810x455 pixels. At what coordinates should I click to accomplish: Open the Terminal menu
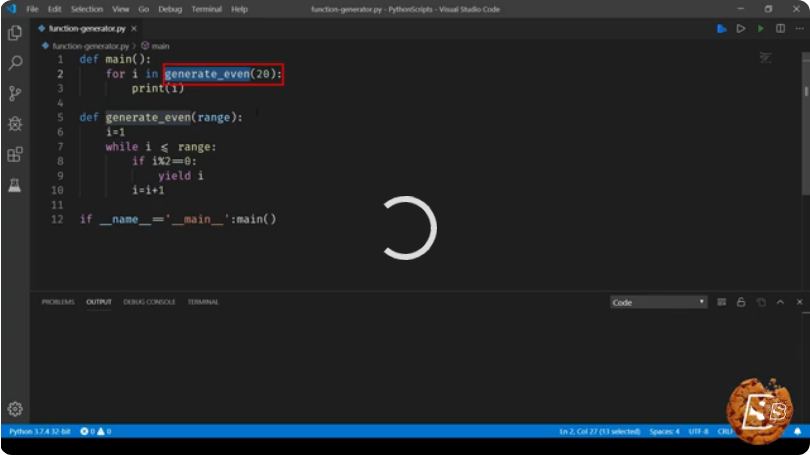[x=206, y=9]
